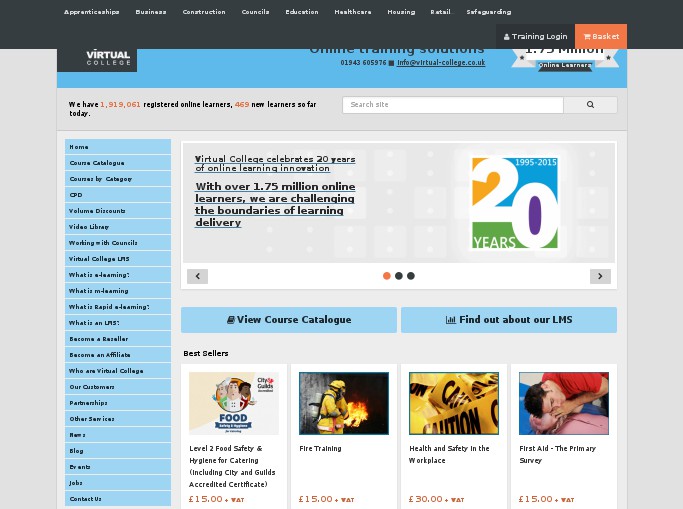683x509 pixels.
Task: Go to next carousel slide arrow
Action: [x=600, y=276]
